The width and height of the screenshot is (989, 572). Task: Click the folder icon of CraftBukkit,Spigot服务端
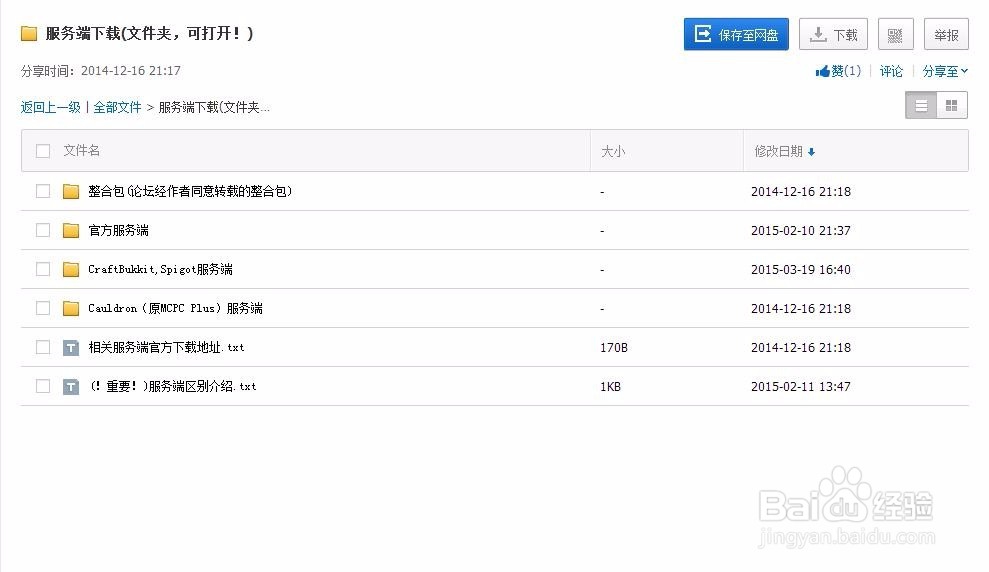(x=71, y=269)
